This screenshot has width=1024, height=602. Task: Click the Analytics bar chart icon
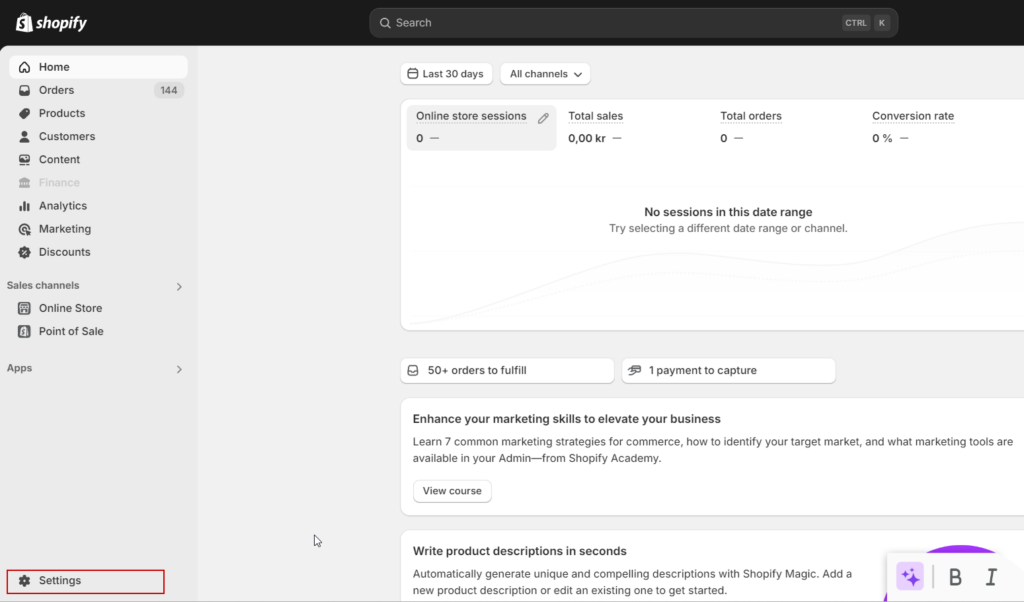coord(24,206)
